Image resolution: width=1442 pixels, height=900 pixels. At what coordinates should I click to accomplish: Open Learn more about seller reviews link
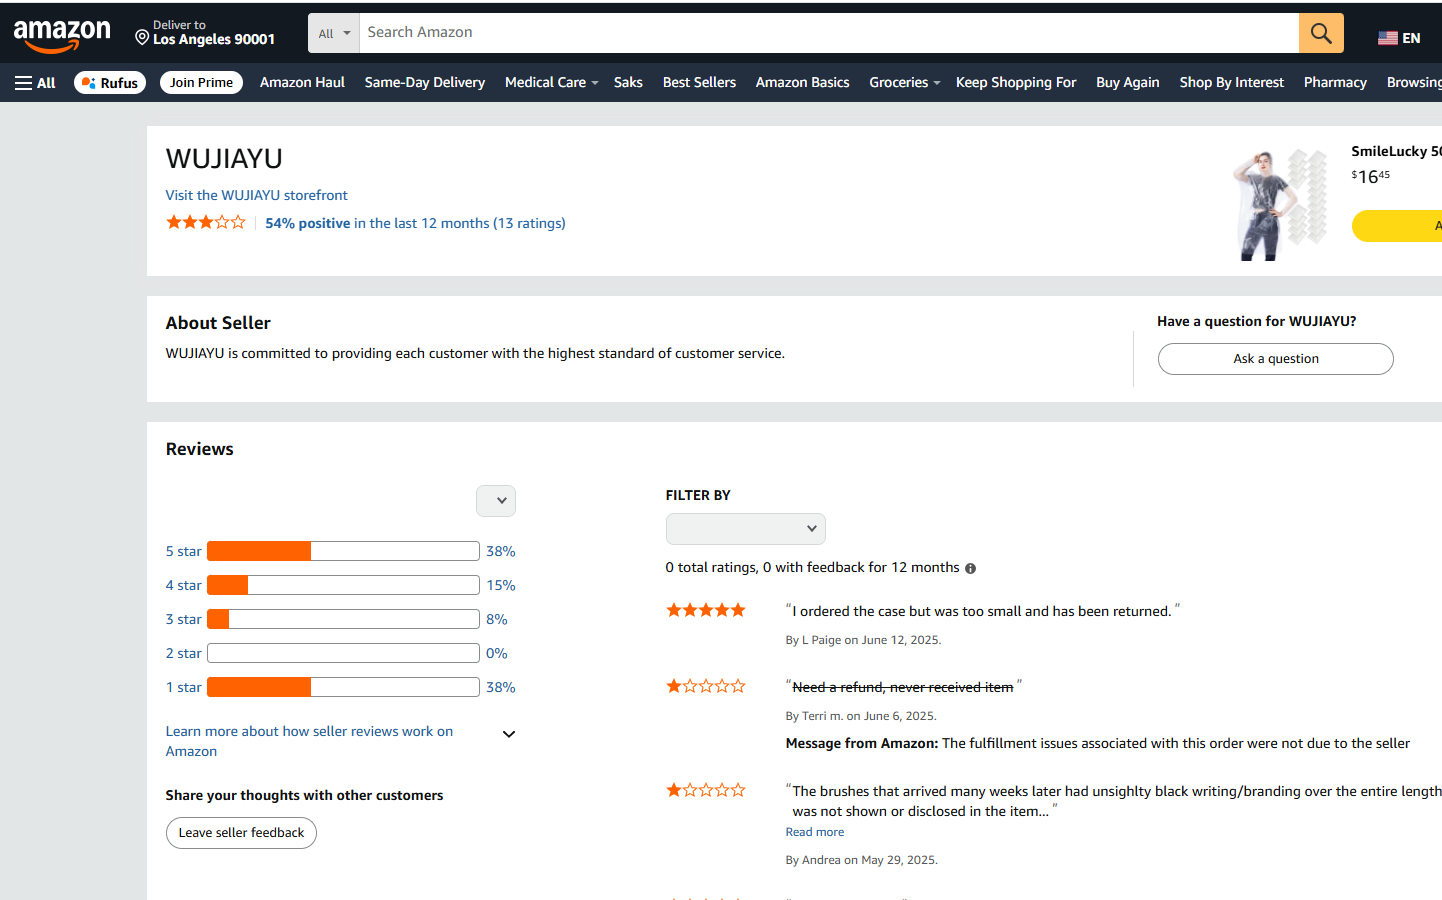coord(309,741)
